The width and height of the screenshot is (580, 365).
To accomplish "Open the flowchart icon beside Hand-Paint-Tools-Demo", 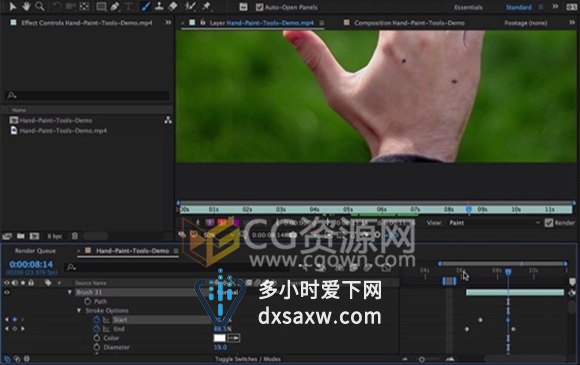I will [x=168, y=120].
